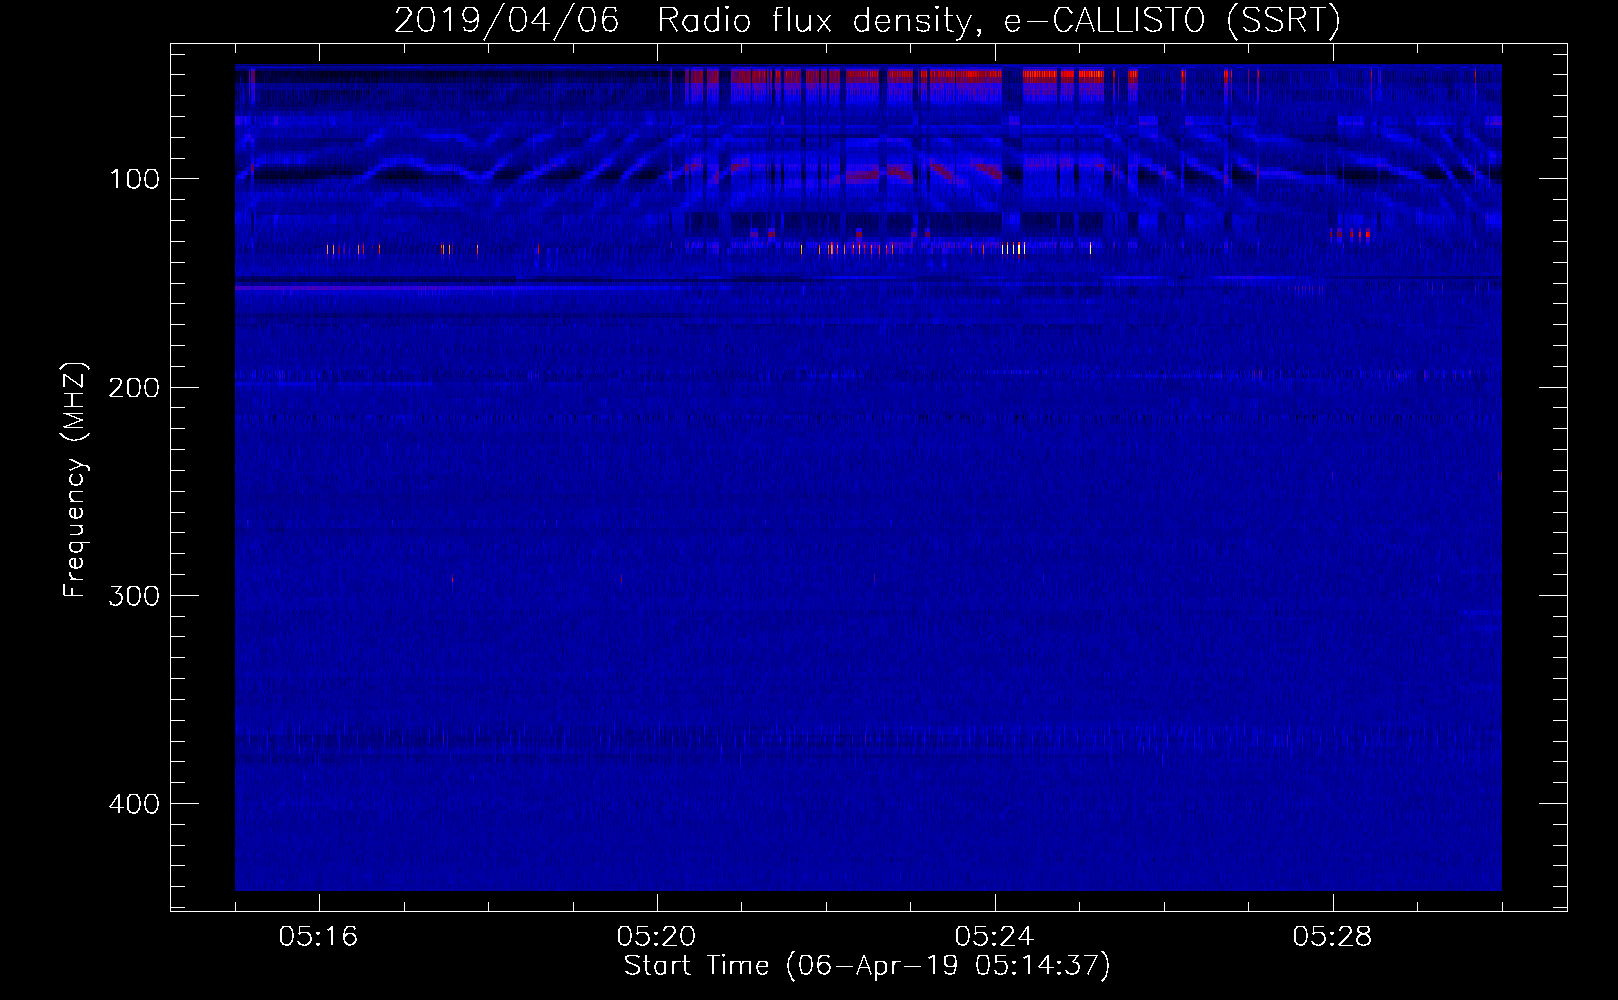Click the 200 frequency tick label
Screen dimensions: 1618x1000
tap(134, 387)
